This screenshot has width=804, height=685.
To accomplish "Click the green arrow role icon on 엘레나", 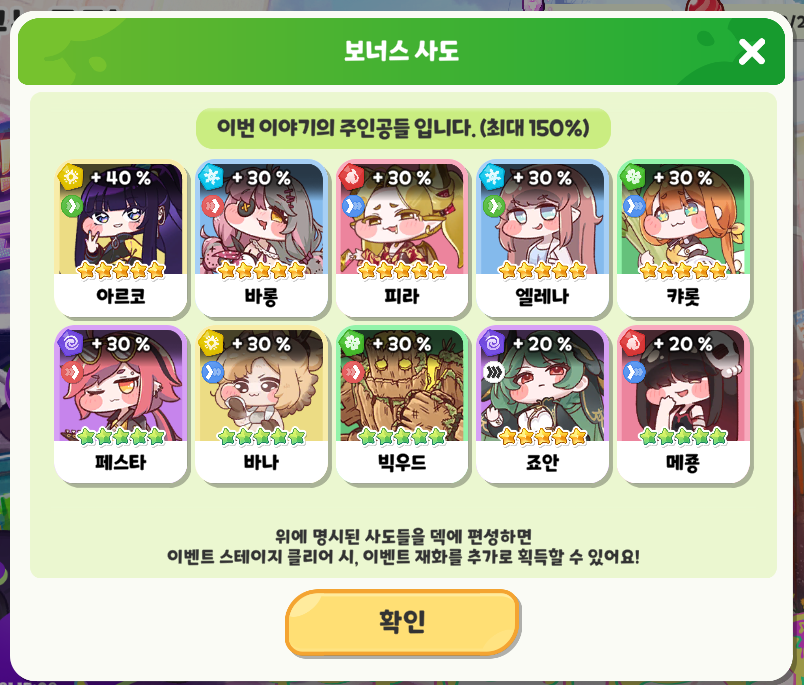I will click(493, 206).
